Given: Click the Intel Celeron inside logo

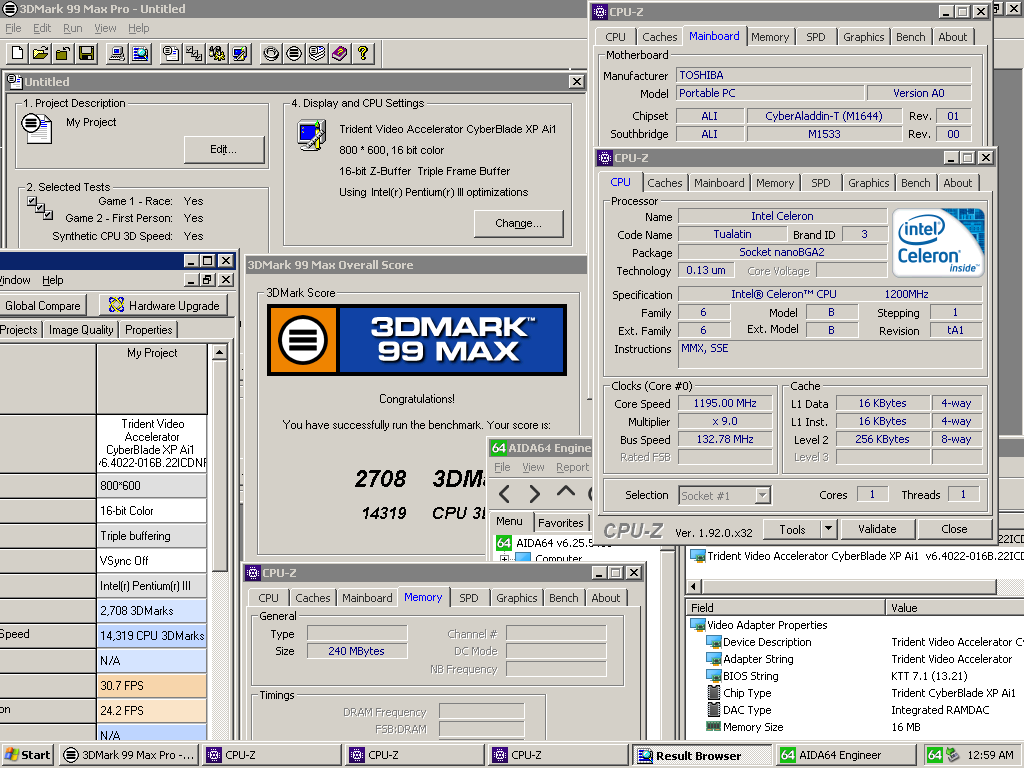Looking at the screenshot, I should (938, 242).
